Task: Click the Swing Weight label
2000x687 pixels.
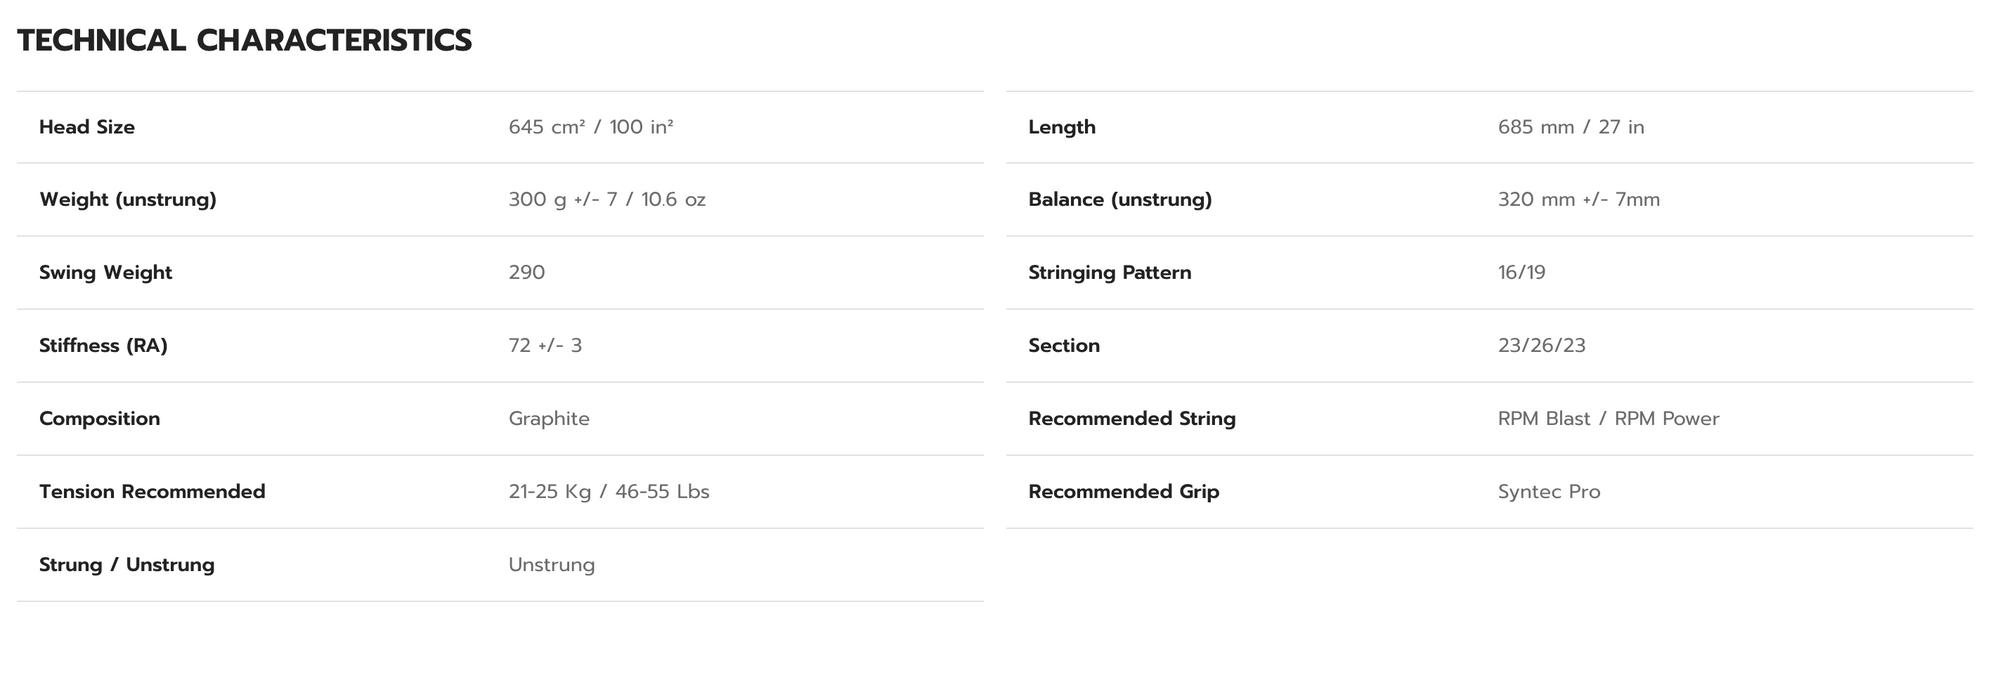Action: tap(105, 272)
